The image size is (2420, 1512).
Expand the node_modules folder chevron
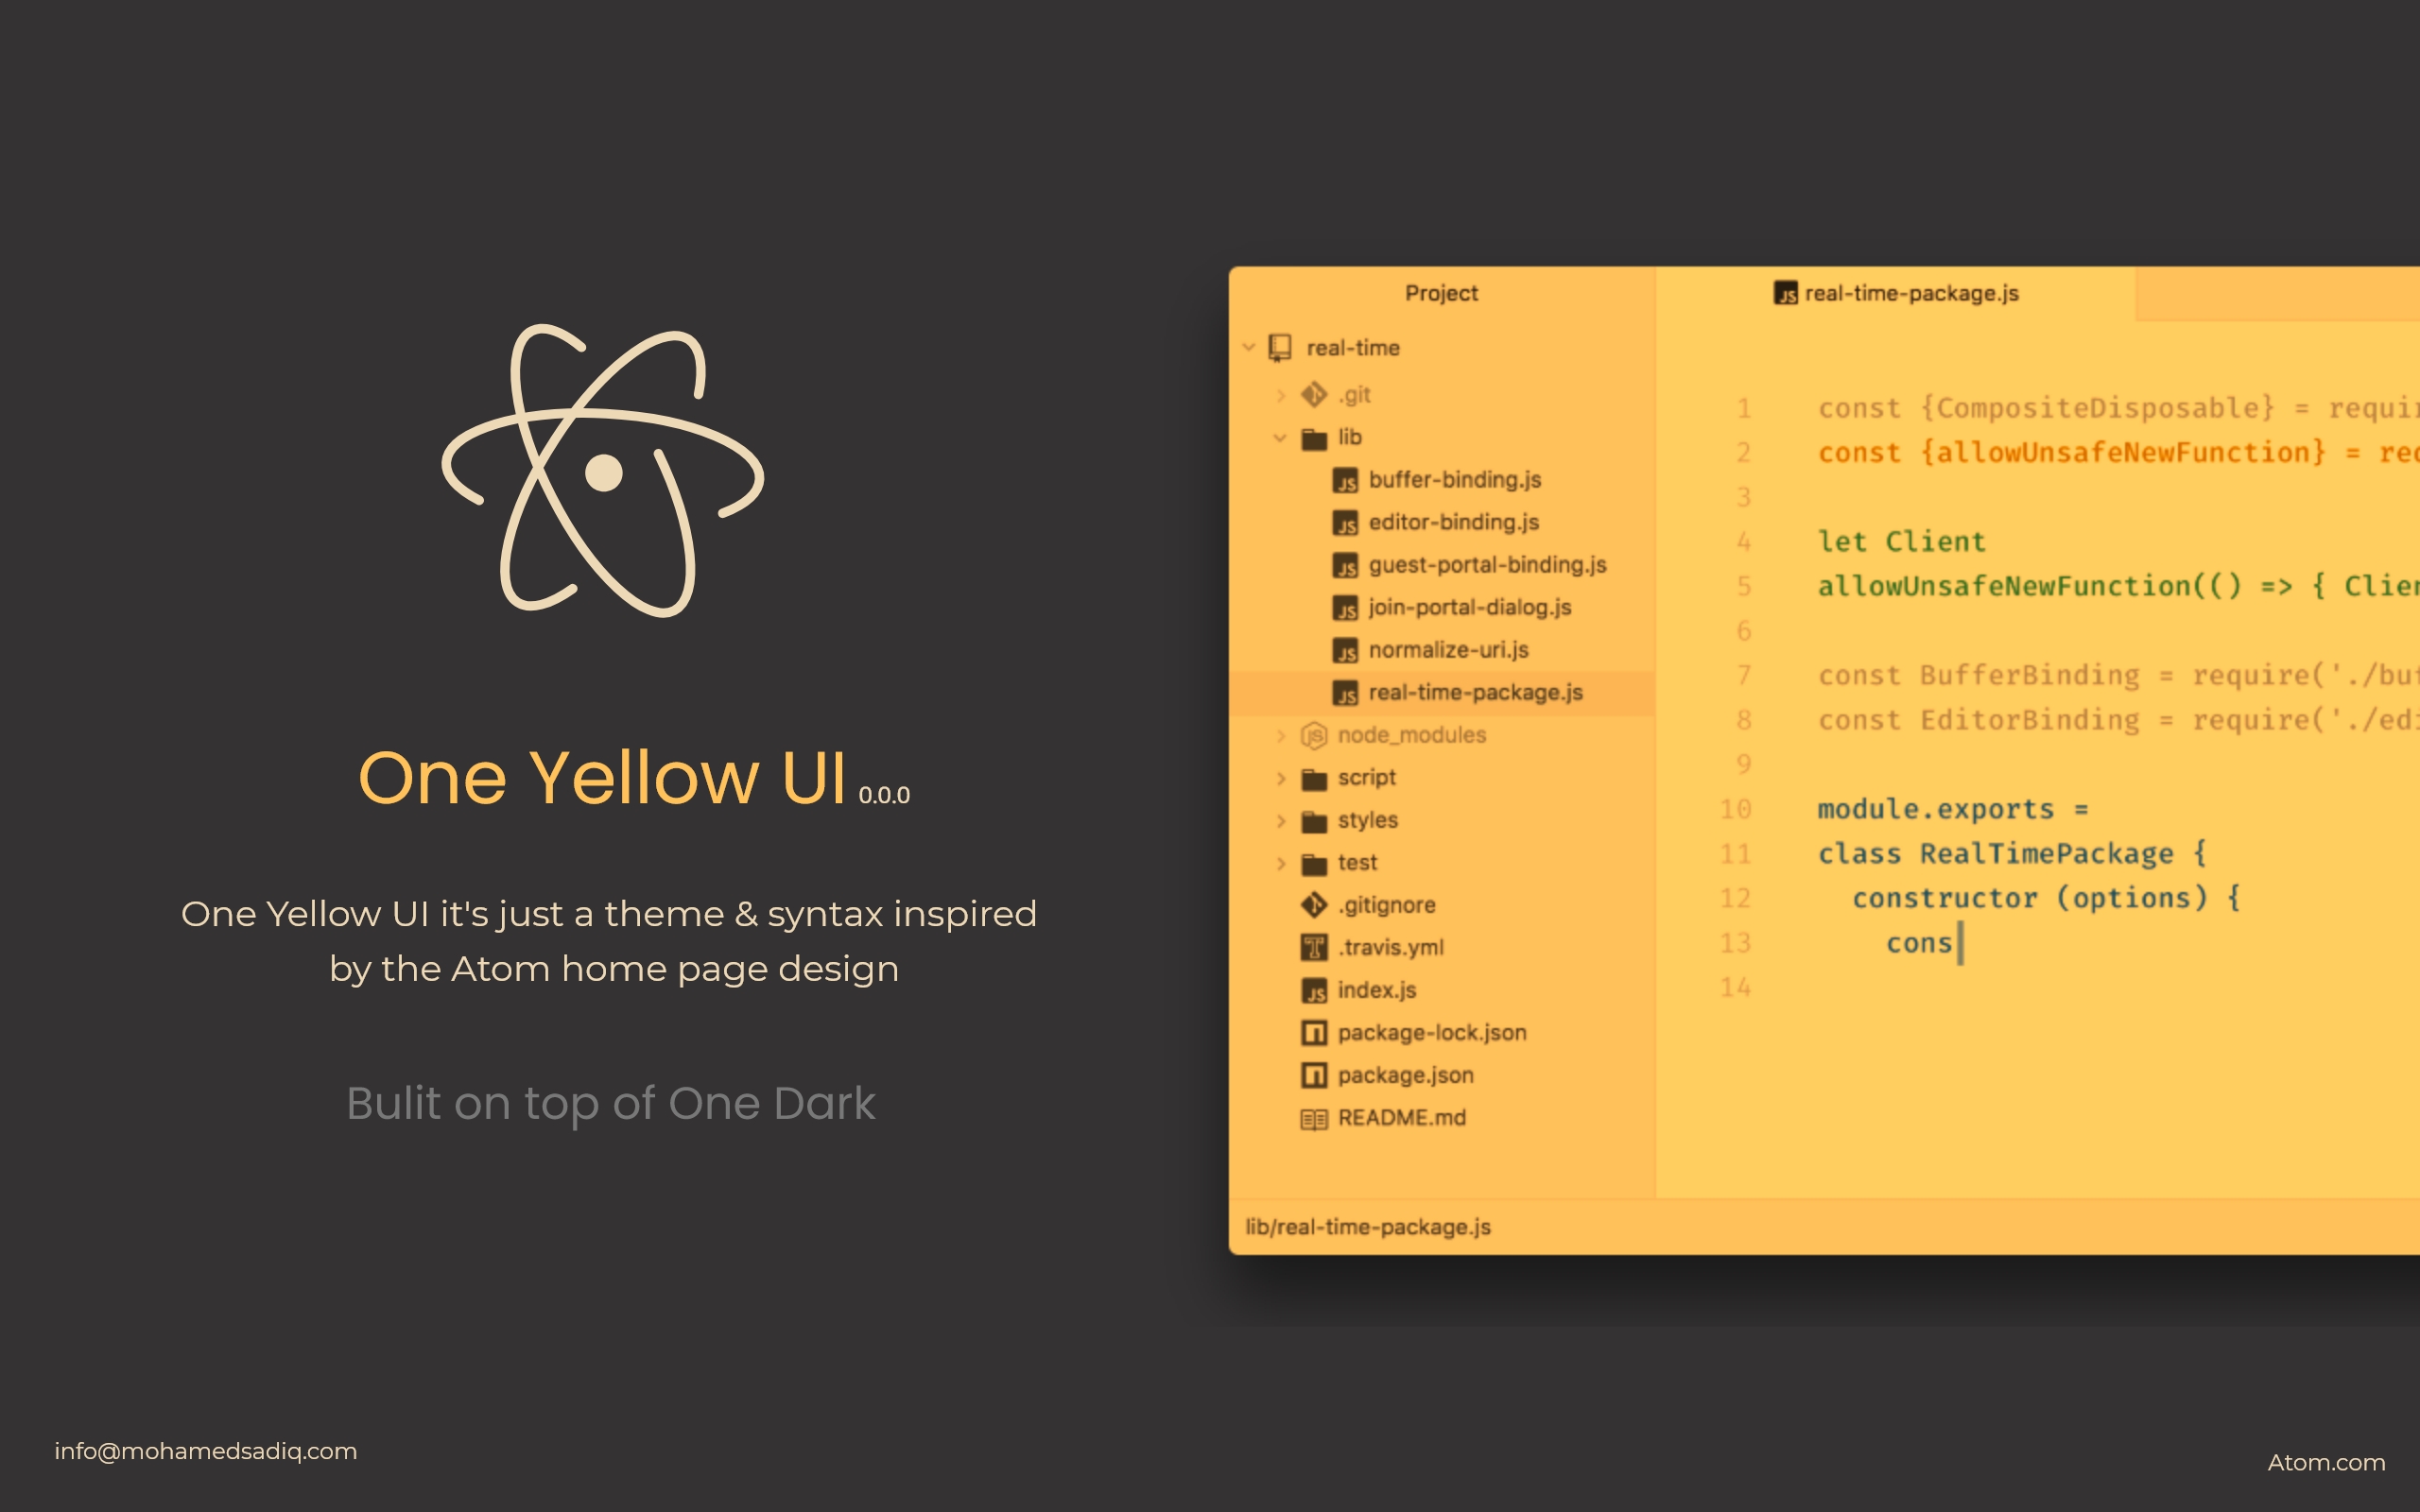pyautogui.click(x=1280, y=736)
